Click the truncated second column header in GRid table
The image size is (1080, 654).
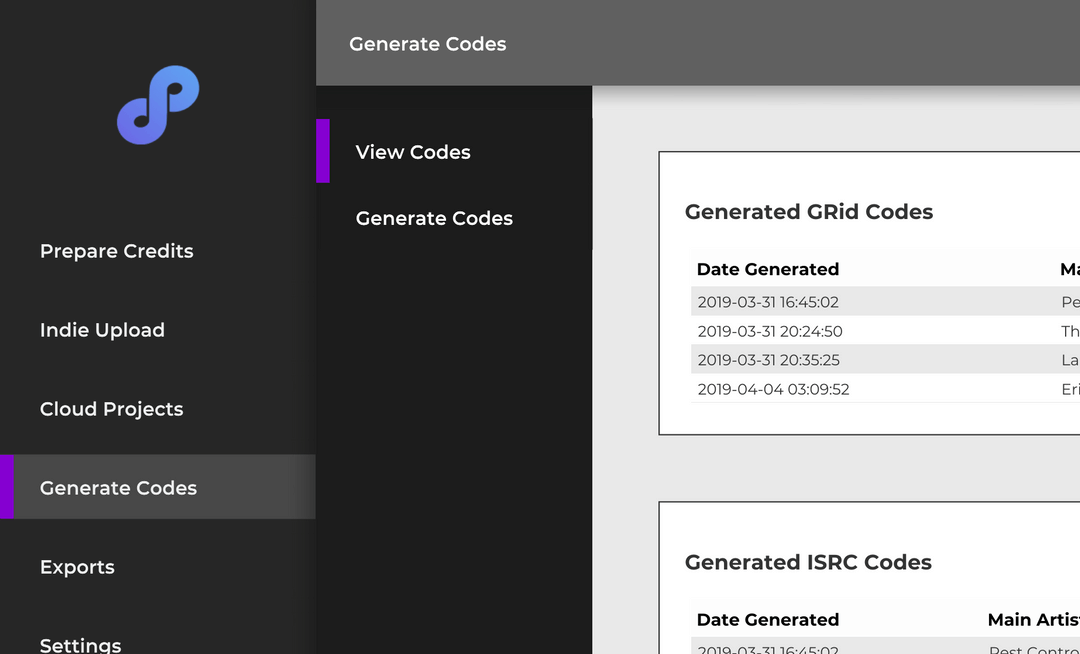pos(1069,269)
